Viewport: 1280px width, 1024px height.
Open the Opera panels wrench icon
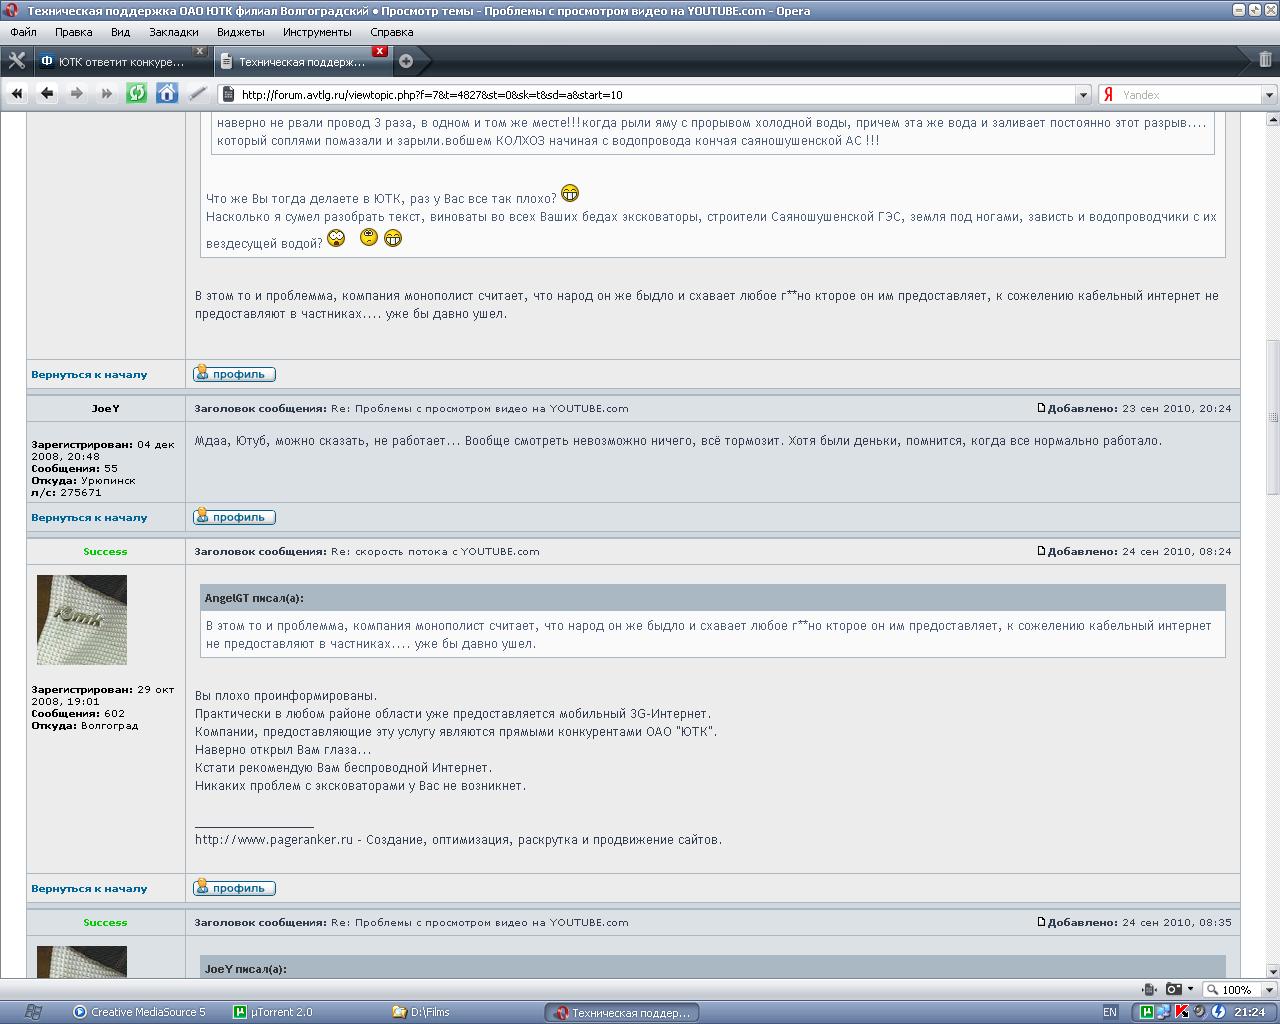[16, 61]
